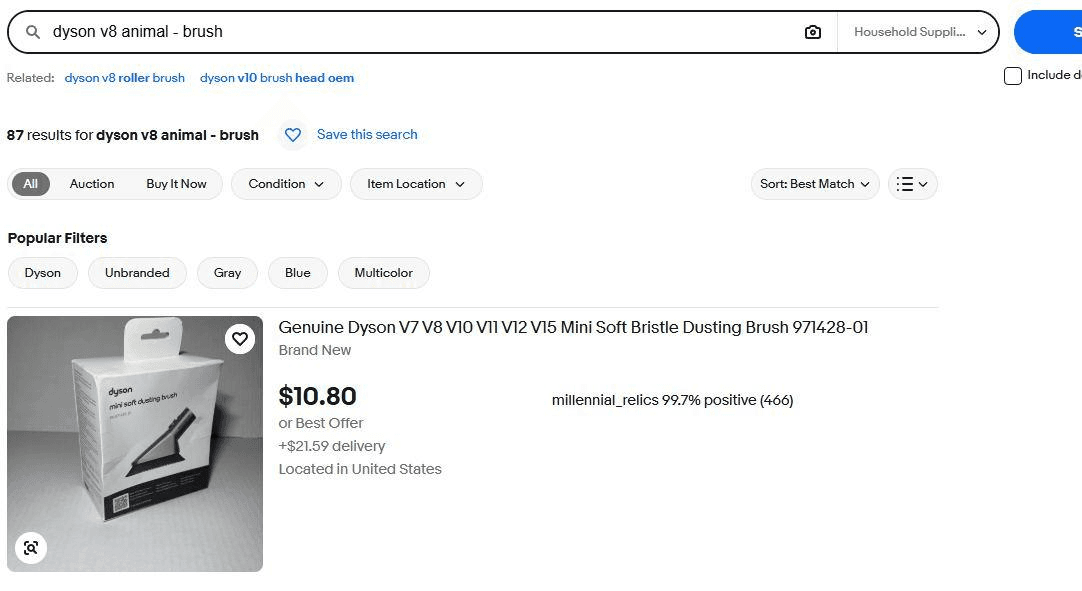Click the blue Search button
Viewport: 1082px width, 591px height.
pos(1049,32)
